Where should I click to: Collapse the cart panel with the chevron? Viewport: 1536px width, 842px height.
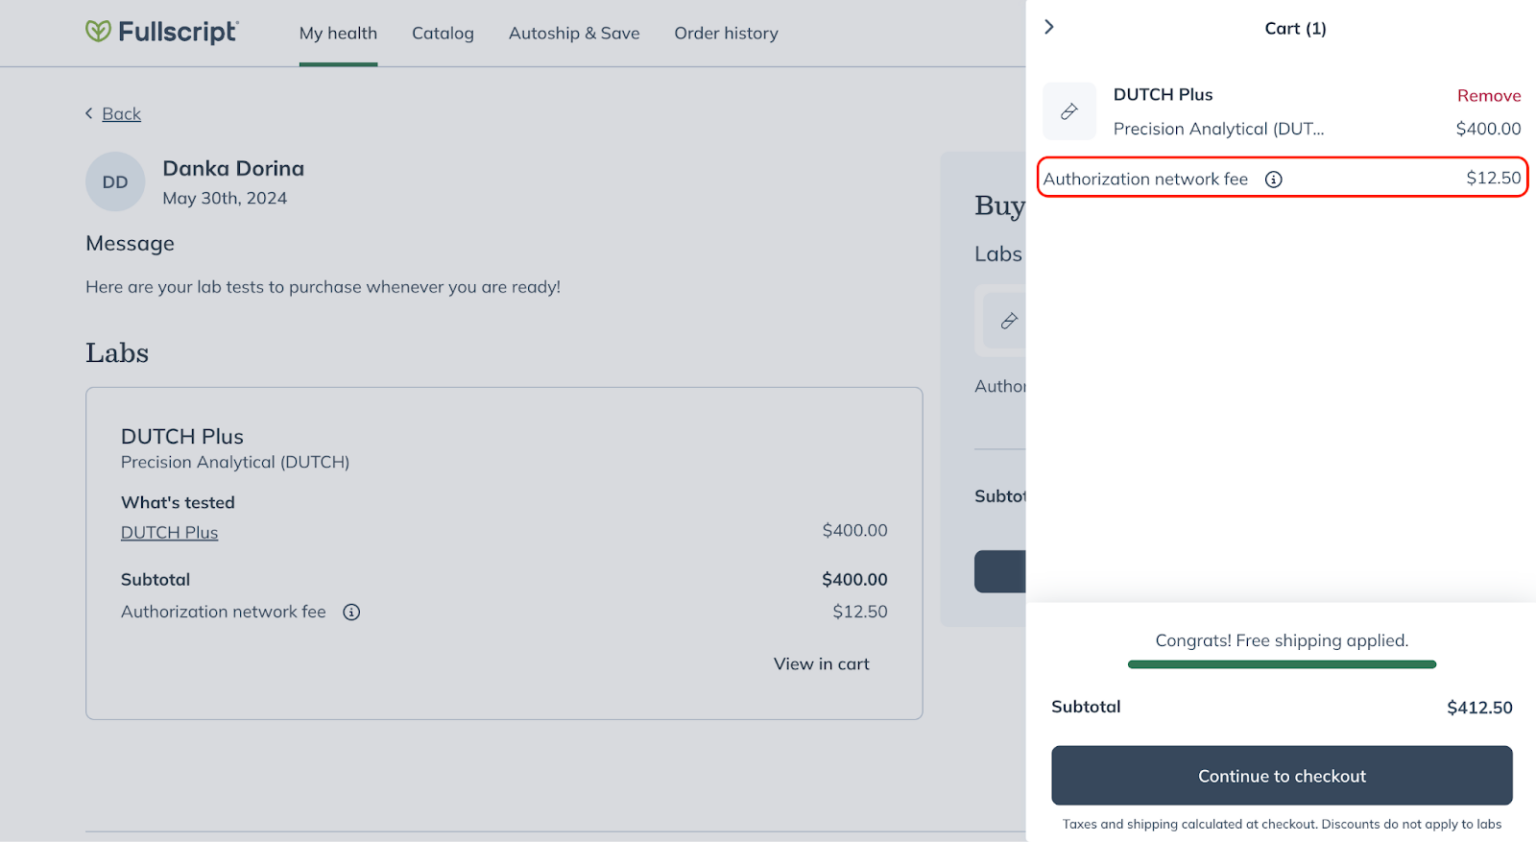coord(1049,27)
